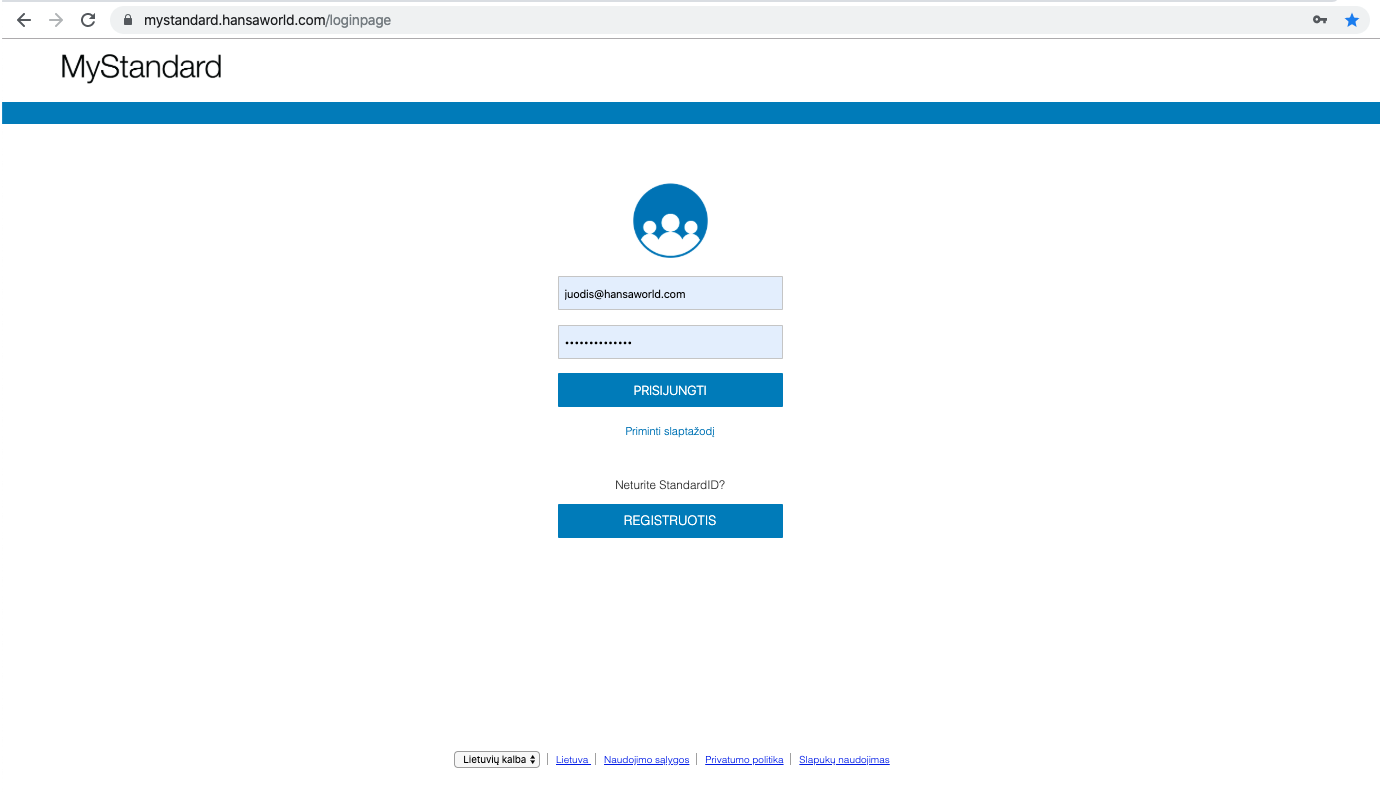Open the Lietuvių kalba language dropdown

point(497,760)
